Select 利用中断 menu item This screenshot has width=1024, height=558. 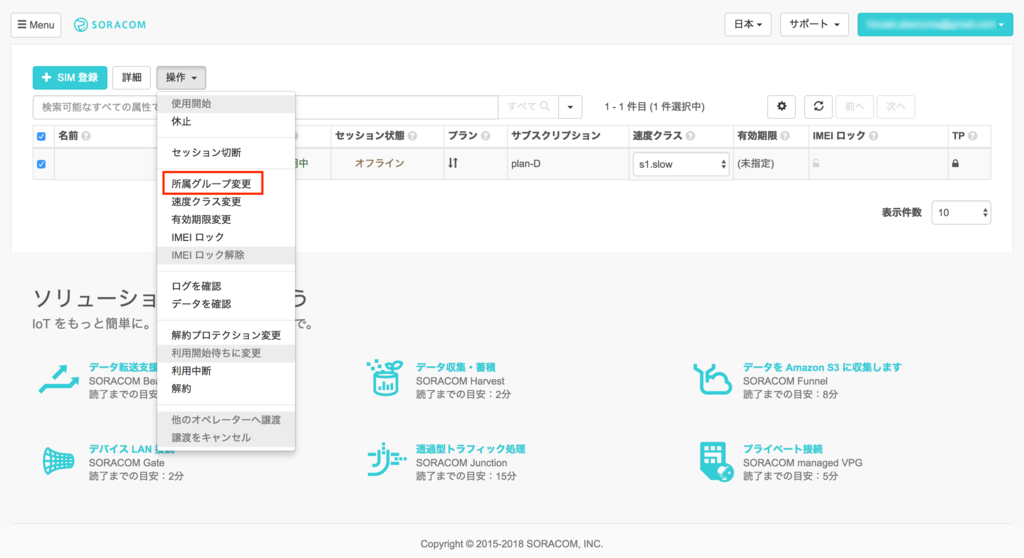pos(225,370)
